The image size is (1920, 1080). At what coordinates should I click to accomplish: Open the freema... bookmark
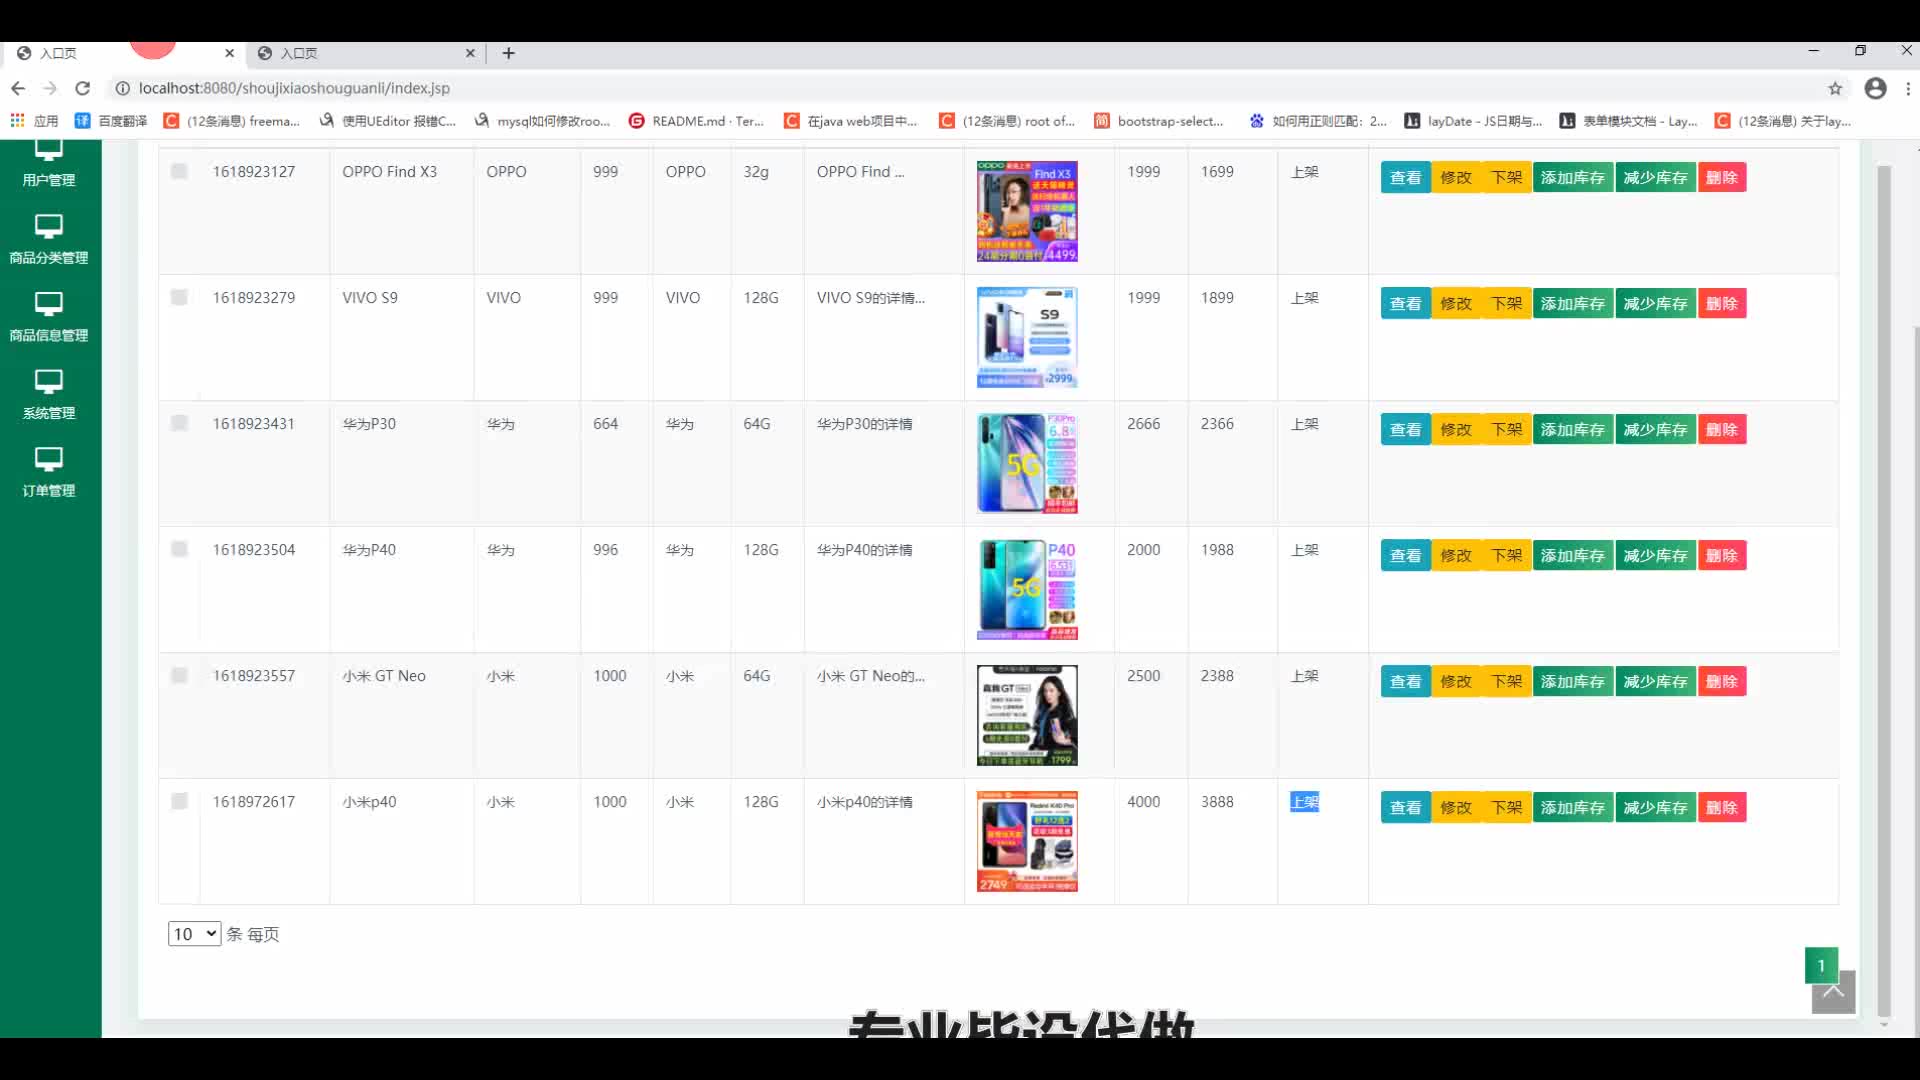pyautogui.click(x=232, y=121)
